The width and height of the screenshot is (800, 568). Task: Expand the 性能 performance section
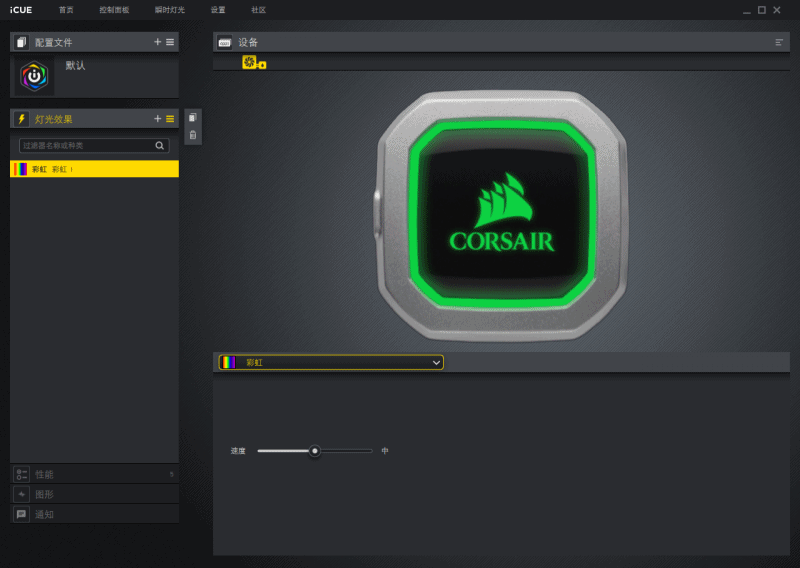(94, 474)
